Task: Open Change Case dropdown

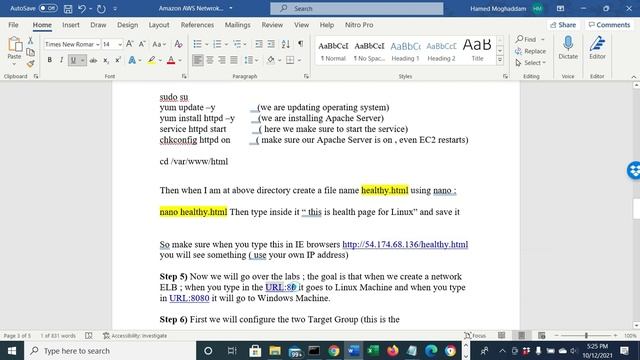Action: pyautogui.click(x=159, y=44)
